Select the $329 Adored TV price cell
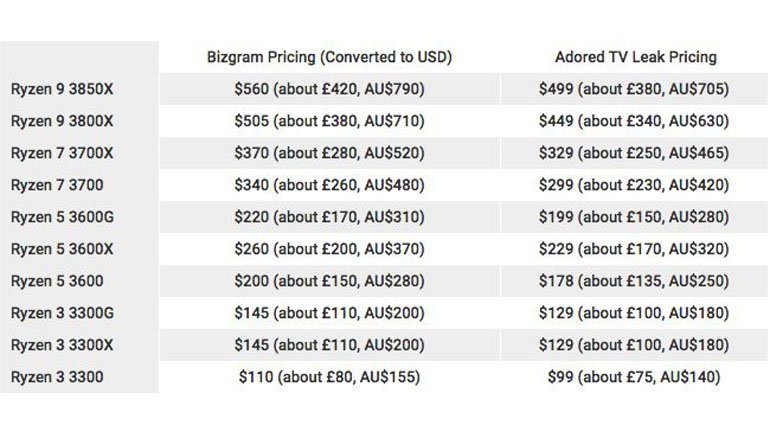 click(636, 153)
